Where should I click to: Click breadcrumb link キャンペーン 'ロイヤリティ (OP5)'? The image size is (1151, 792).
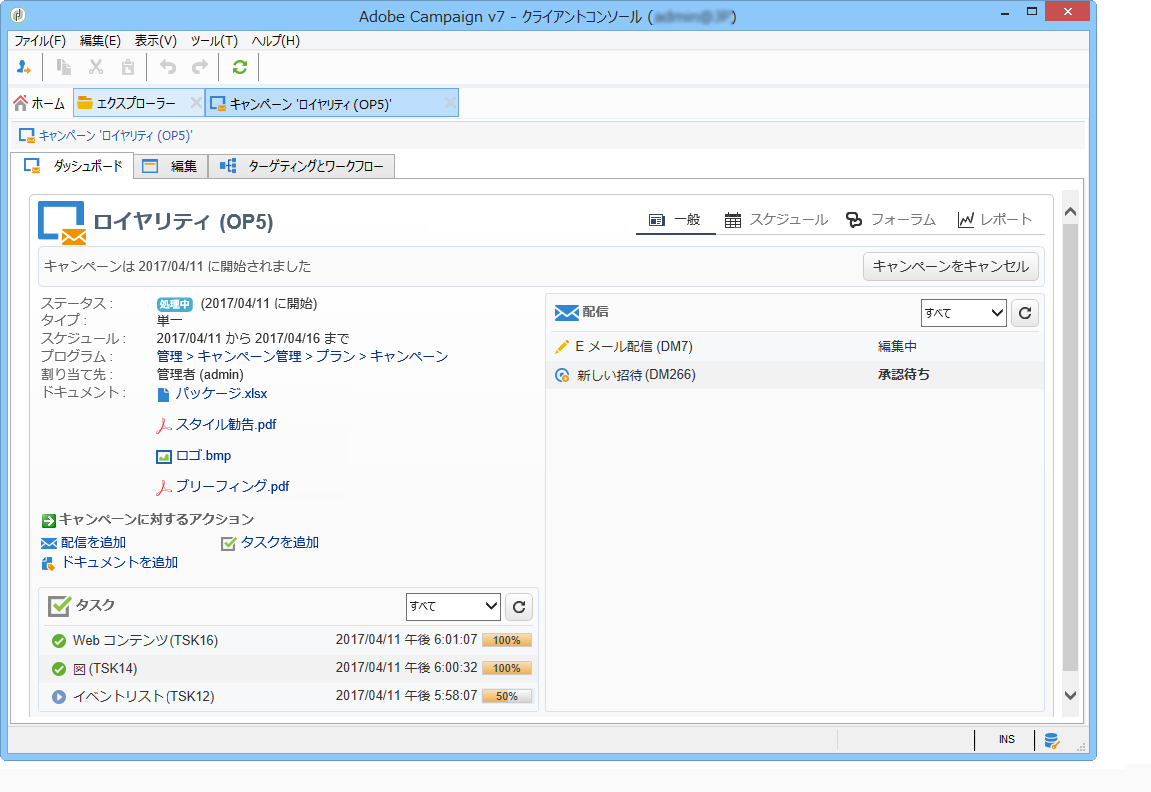(115, 136)
